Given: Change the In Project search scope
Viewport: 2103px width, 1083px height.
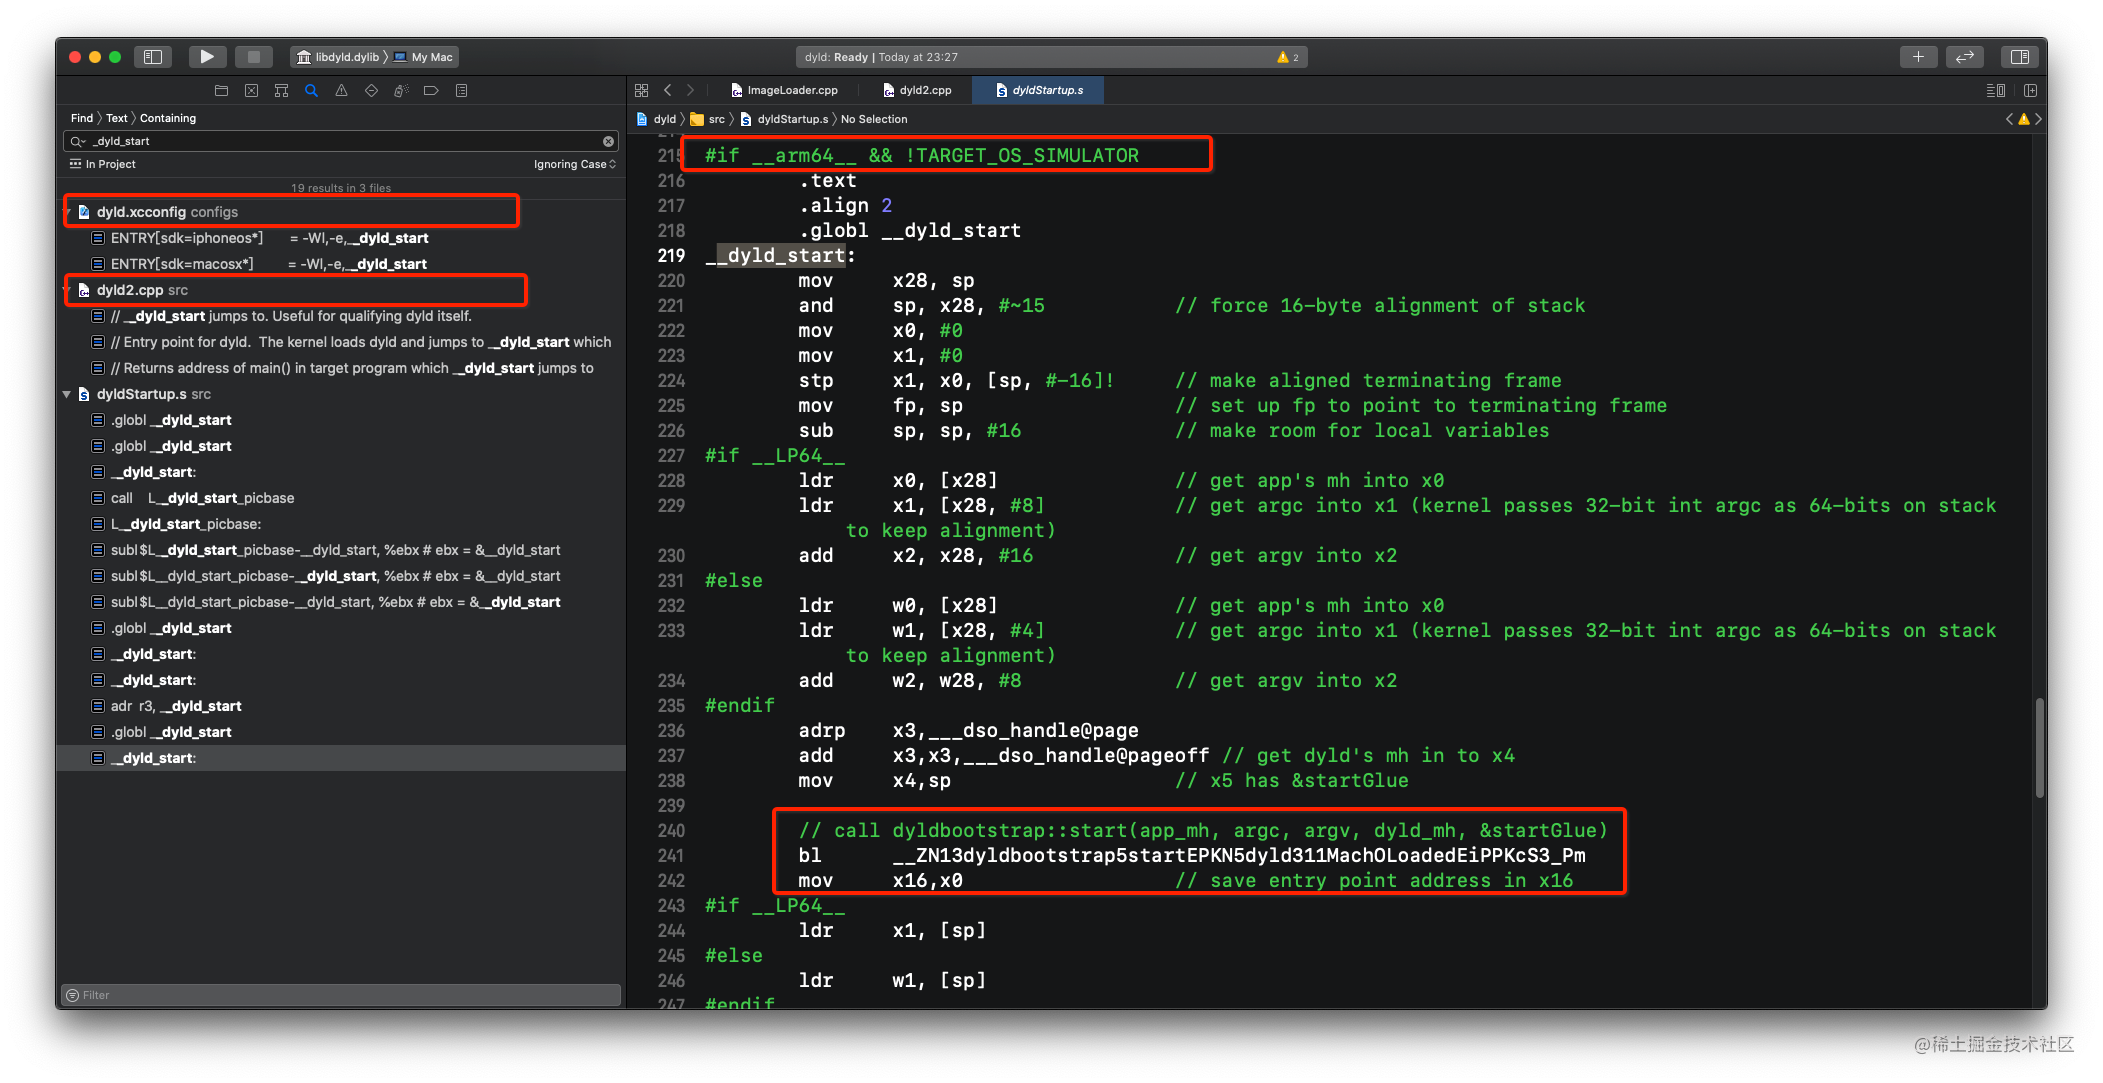Looking at the screenshot, I should click(103, 164).
